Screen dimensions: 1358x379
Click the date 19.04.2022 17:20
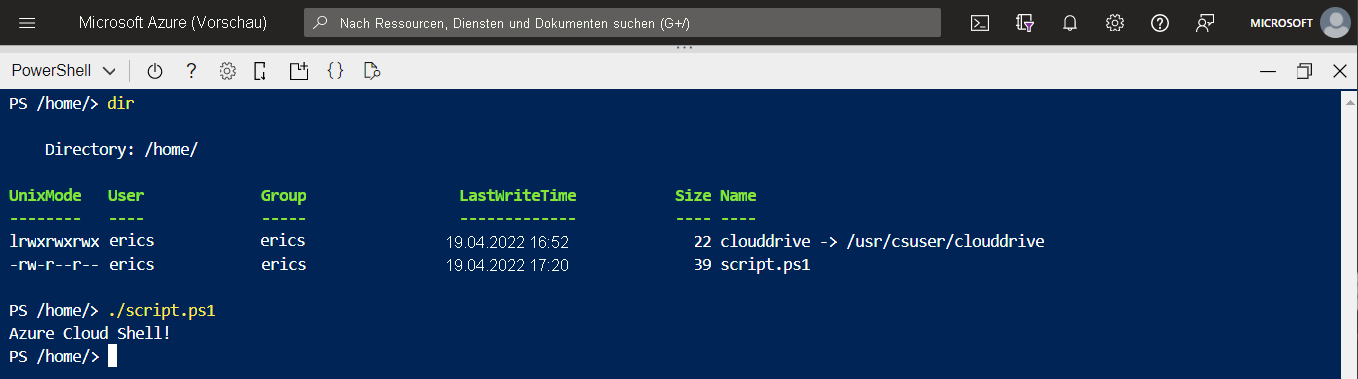click(507, 265)
